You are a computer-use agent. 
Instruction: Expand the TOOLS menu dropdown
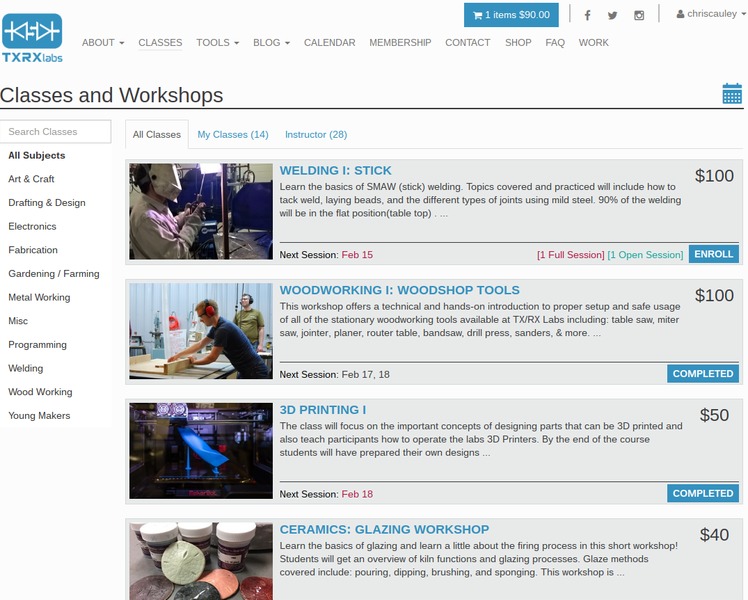[217, 43]
